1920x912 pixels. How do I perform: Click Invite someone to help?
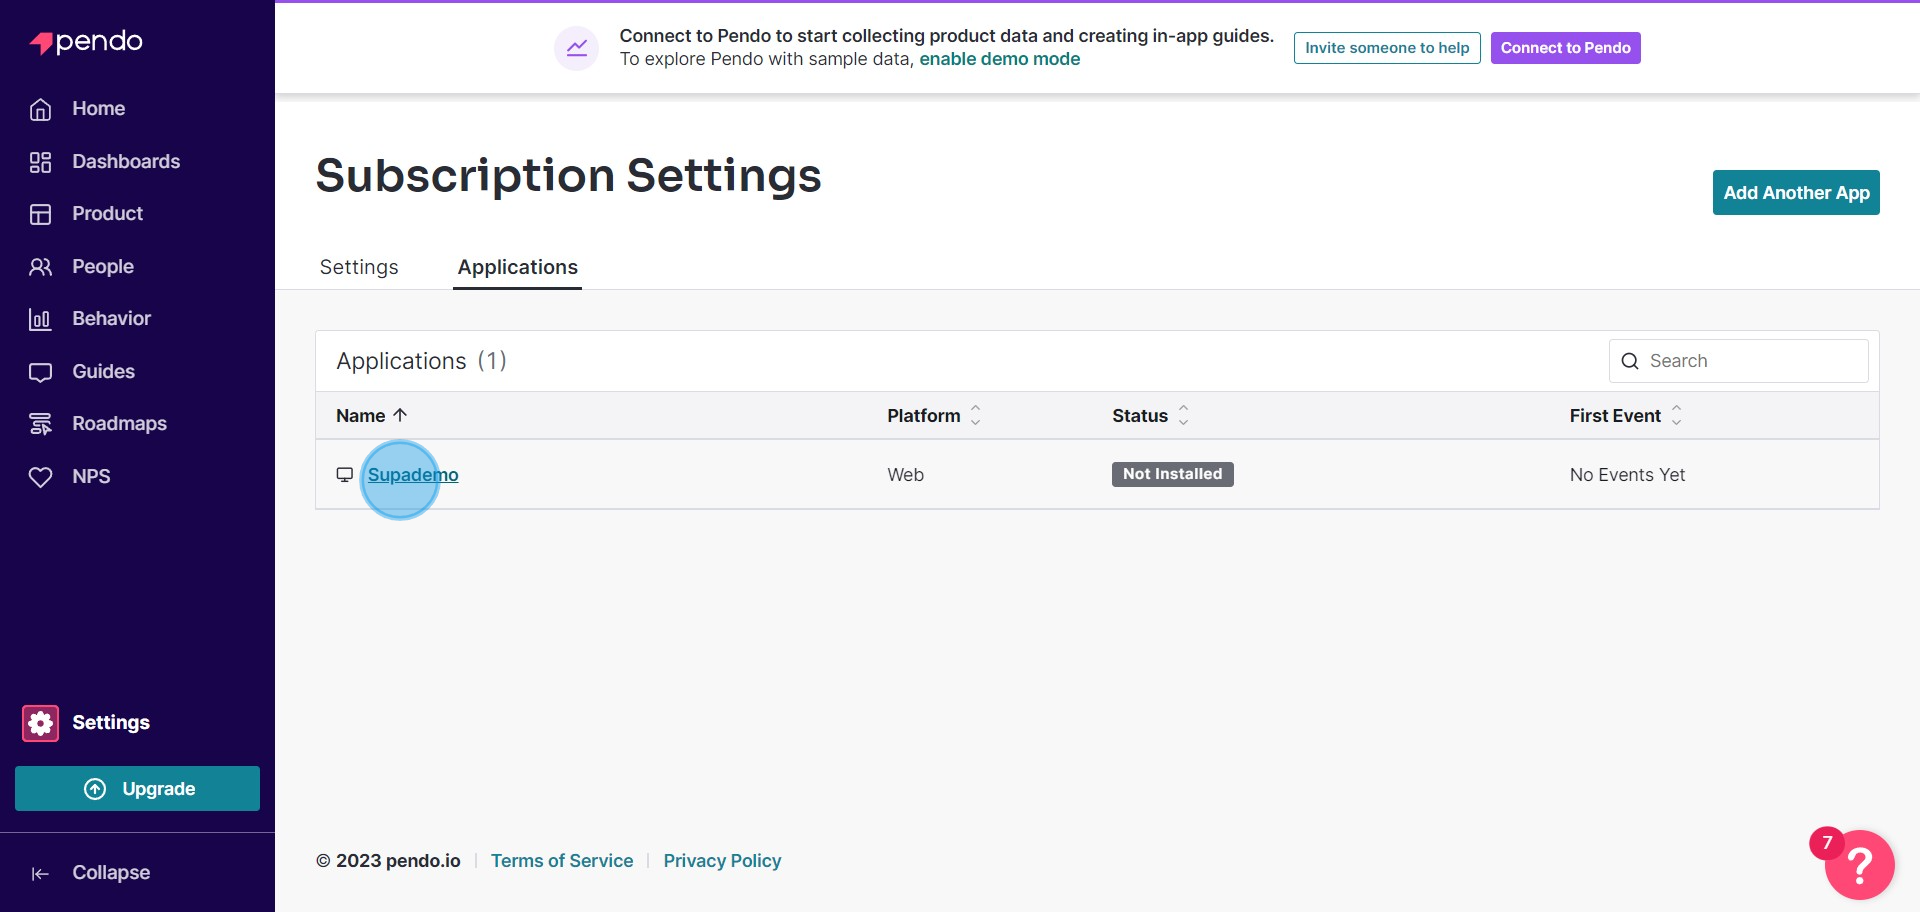point(1387,48)
